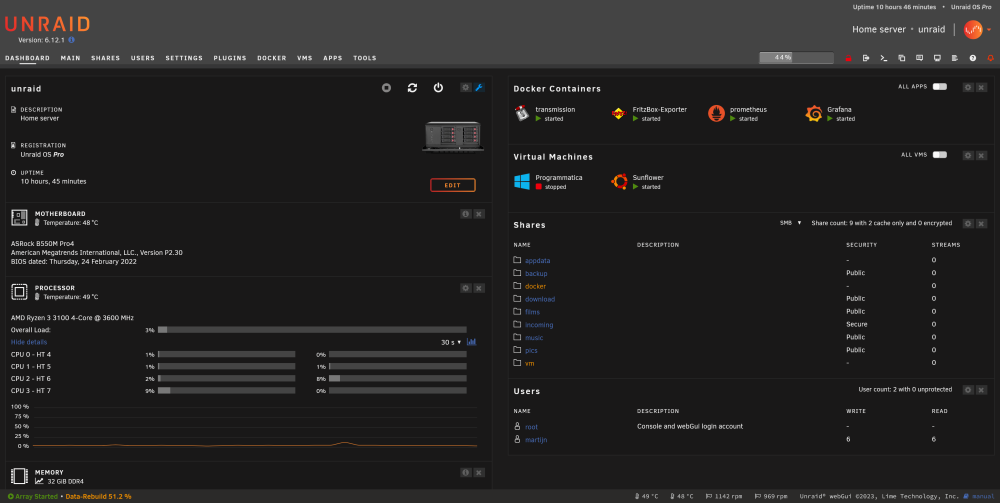Click the Grafana container icon
Viewport: 1000px width, 503px height.
tap(814, 113)
